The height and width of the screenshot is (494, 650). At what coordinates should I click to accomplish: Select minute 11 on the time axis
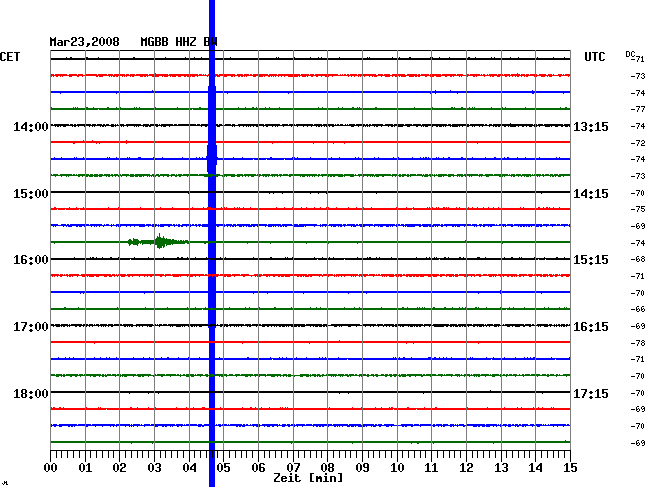(431, 468)
